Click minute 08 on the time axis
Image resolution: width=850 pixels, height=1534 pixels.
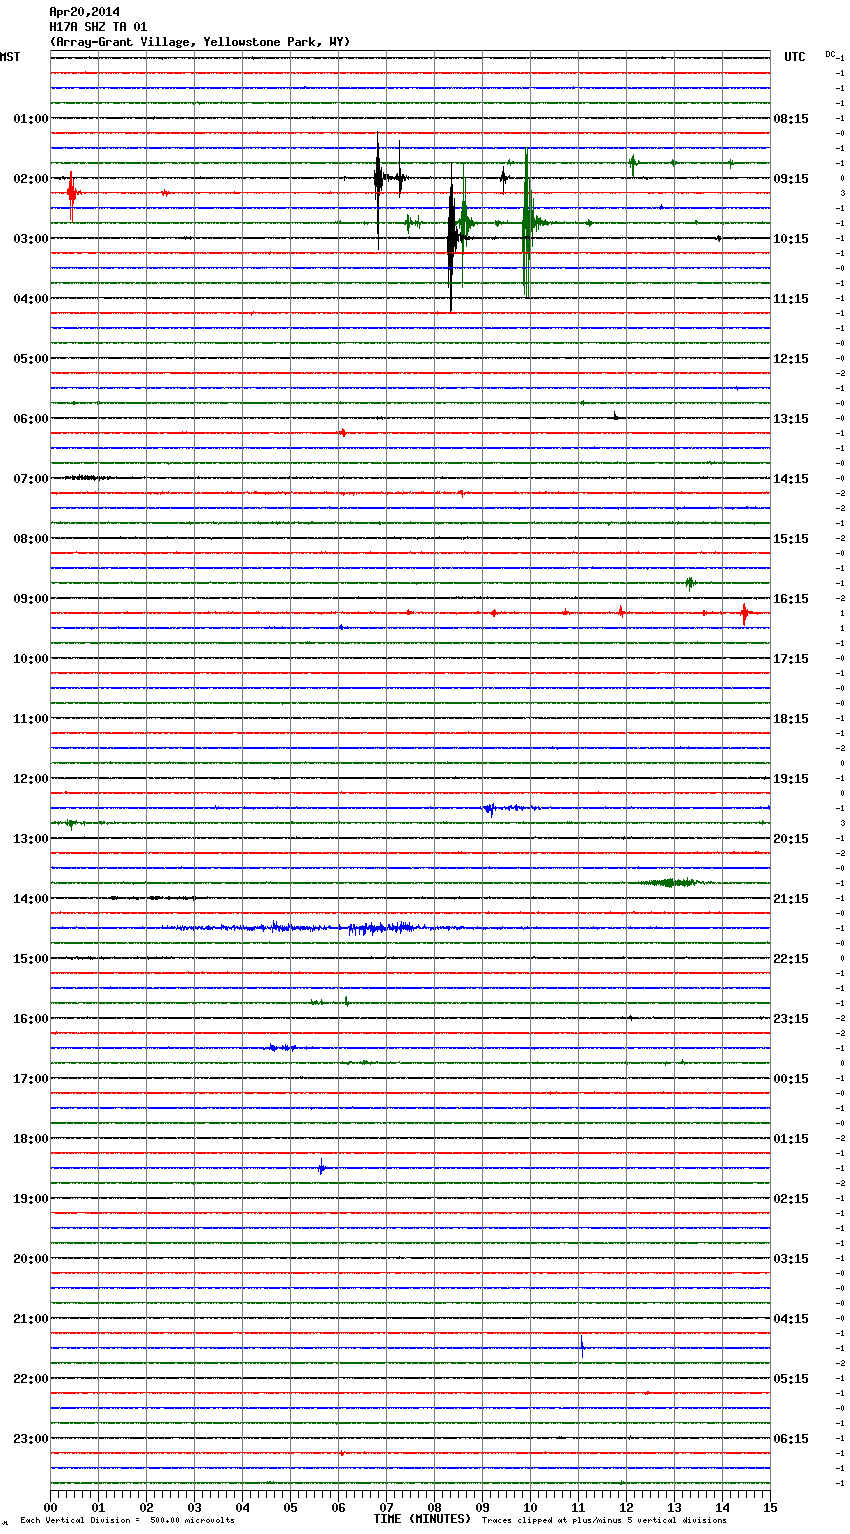[434, 1507]
